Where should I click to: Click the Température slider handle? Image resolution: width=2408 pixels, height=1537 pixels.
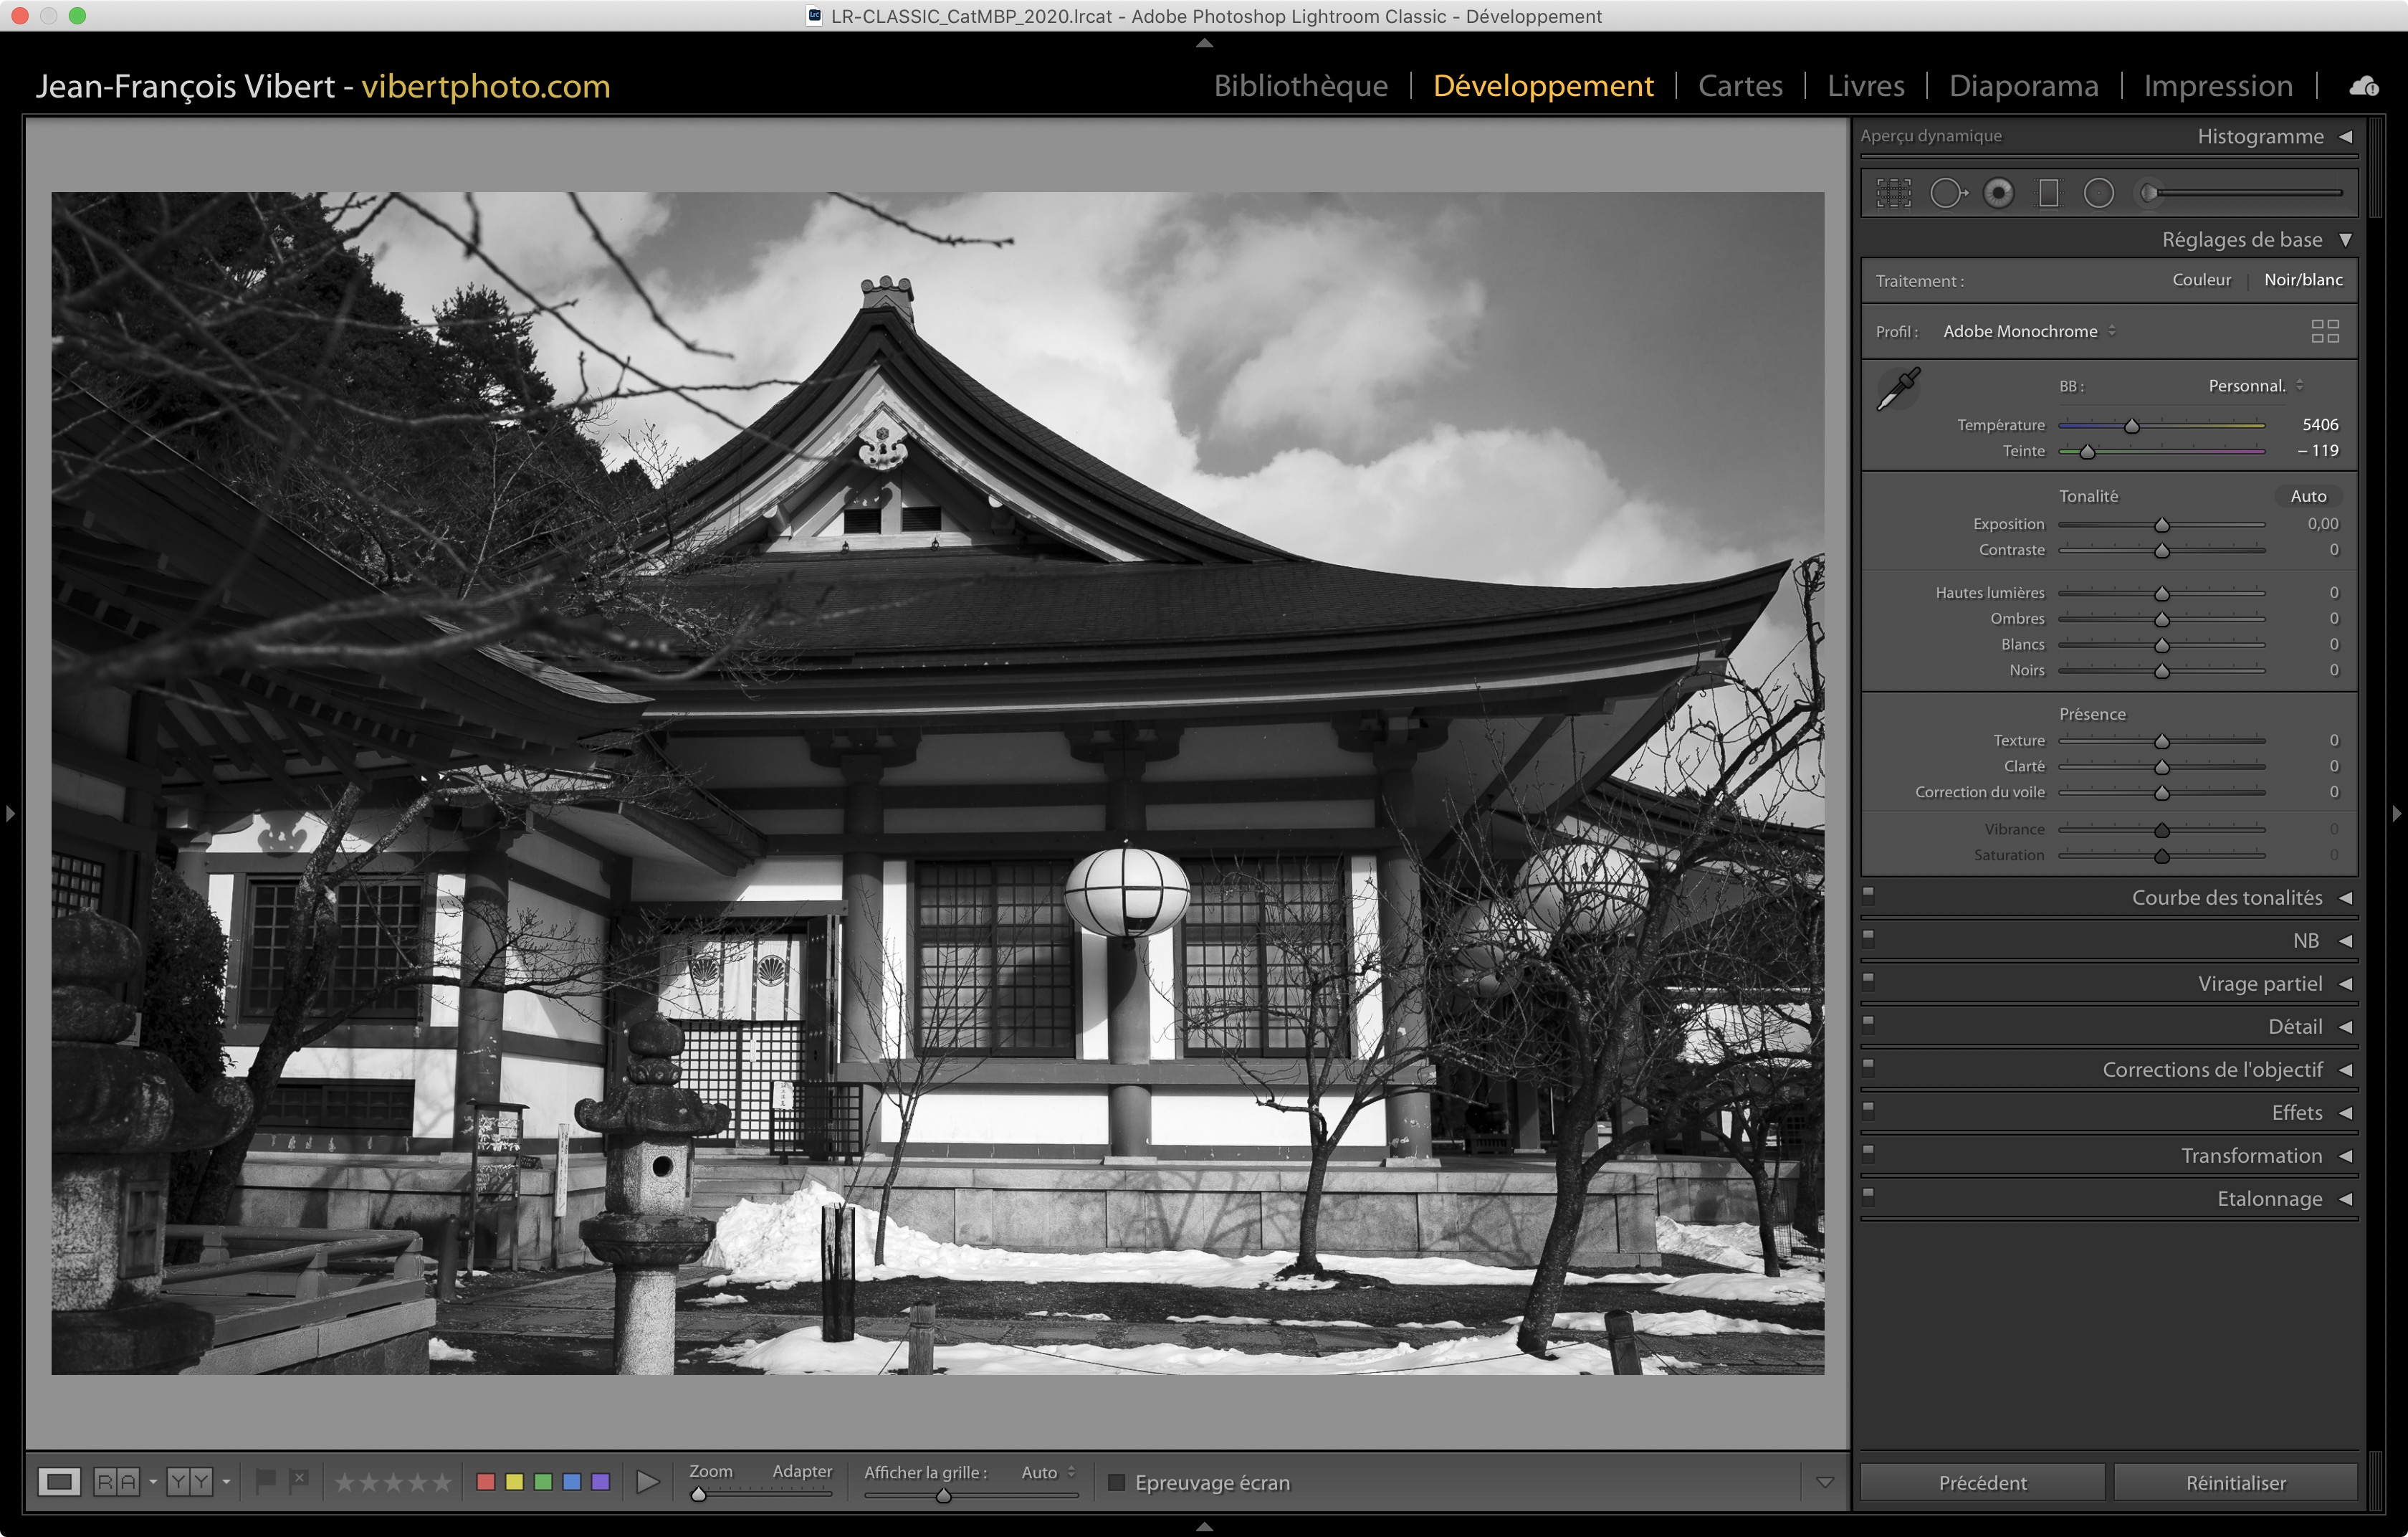tap(2131, 426)
